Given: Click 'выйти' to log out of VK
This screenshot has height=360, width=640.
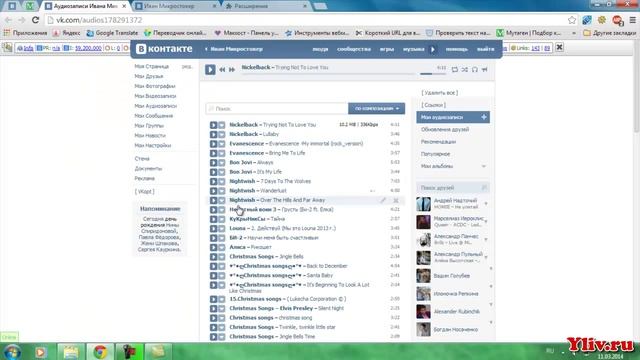Looking at the screenshot, I should point(486,49).
